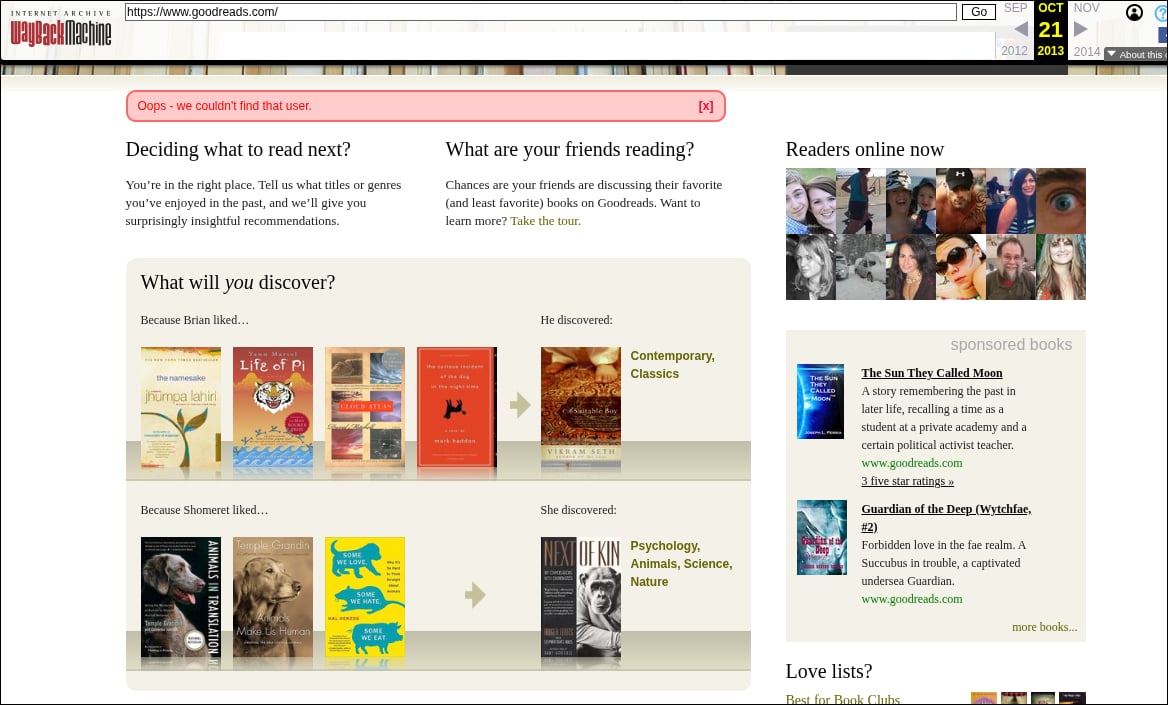Click the sunglasses woman reader avatar

(960, 267)
